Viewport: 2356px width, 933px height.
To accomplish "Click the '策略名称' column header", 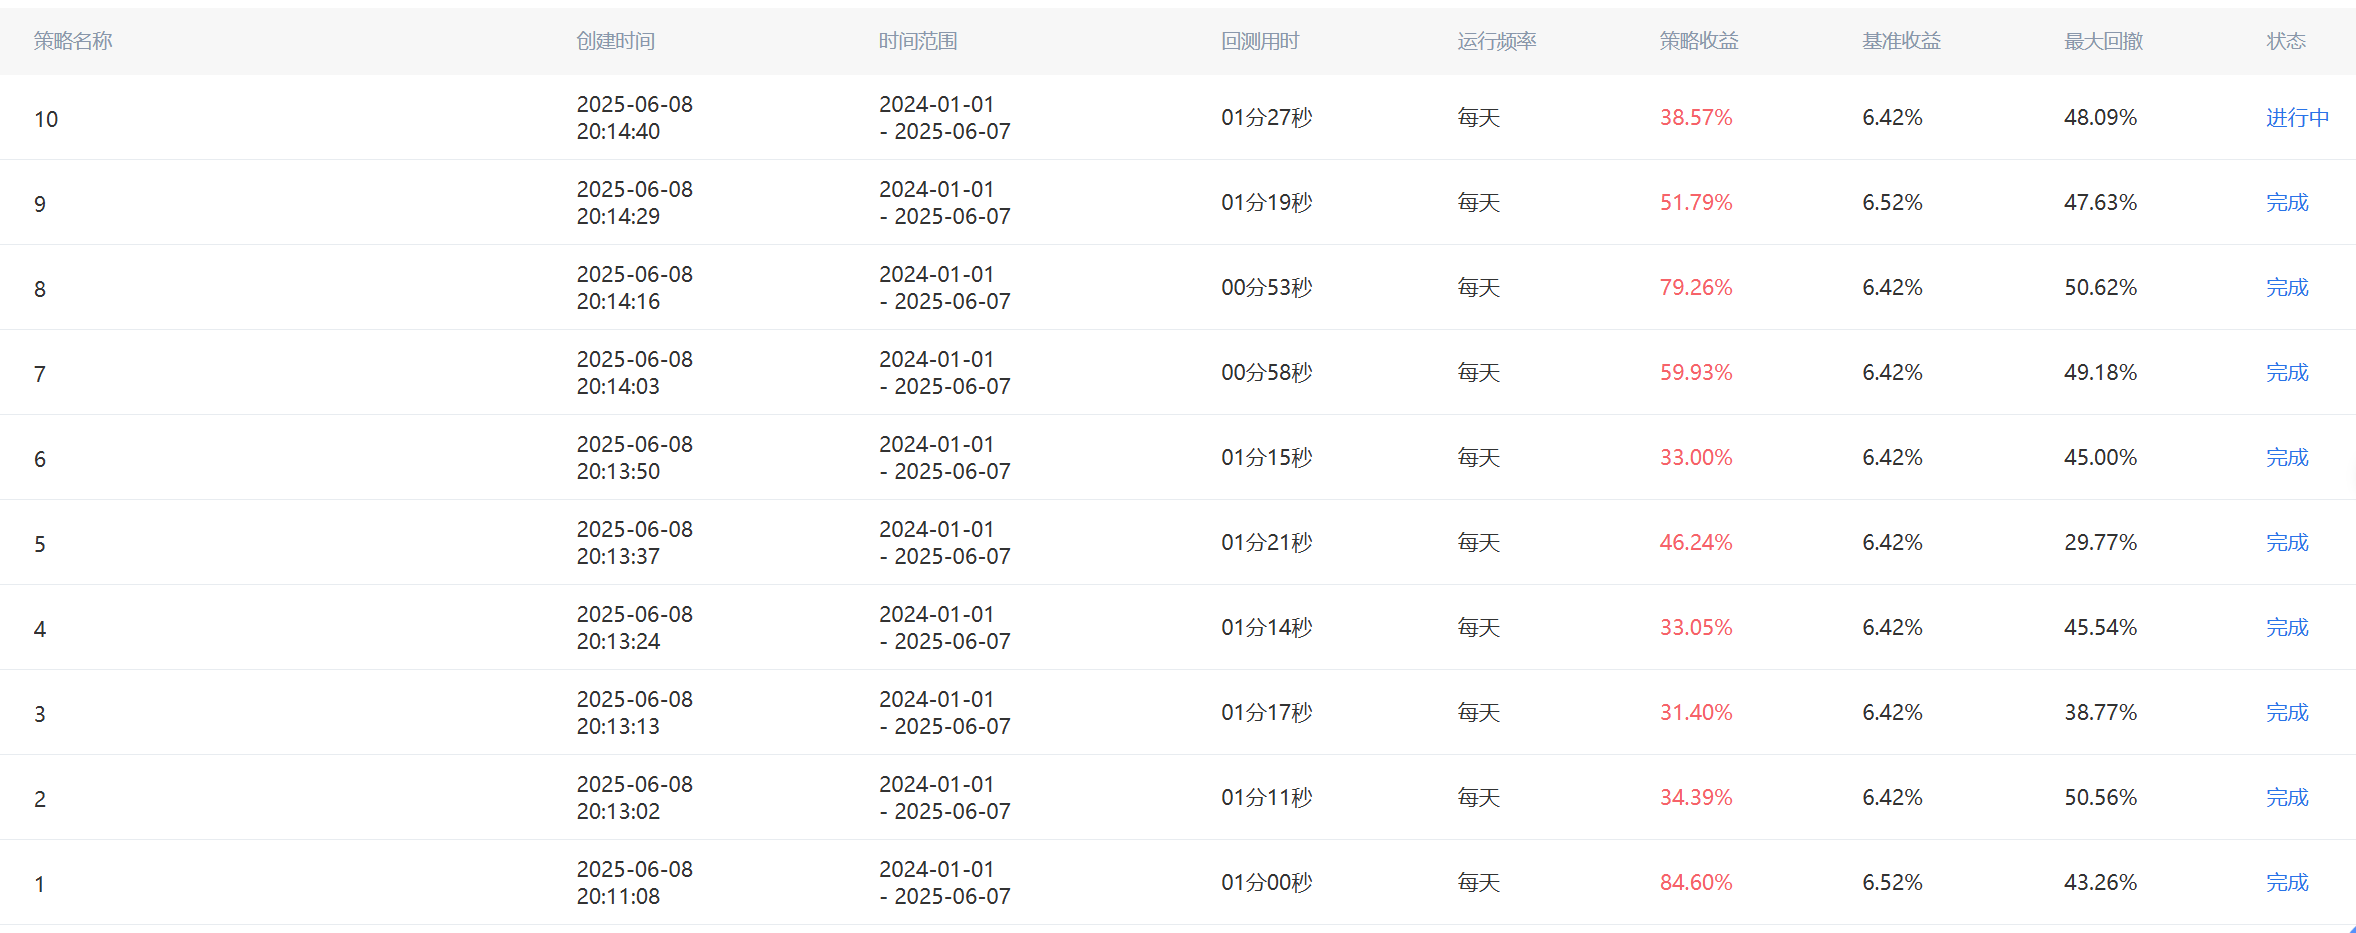I will (x=73, y=41).
